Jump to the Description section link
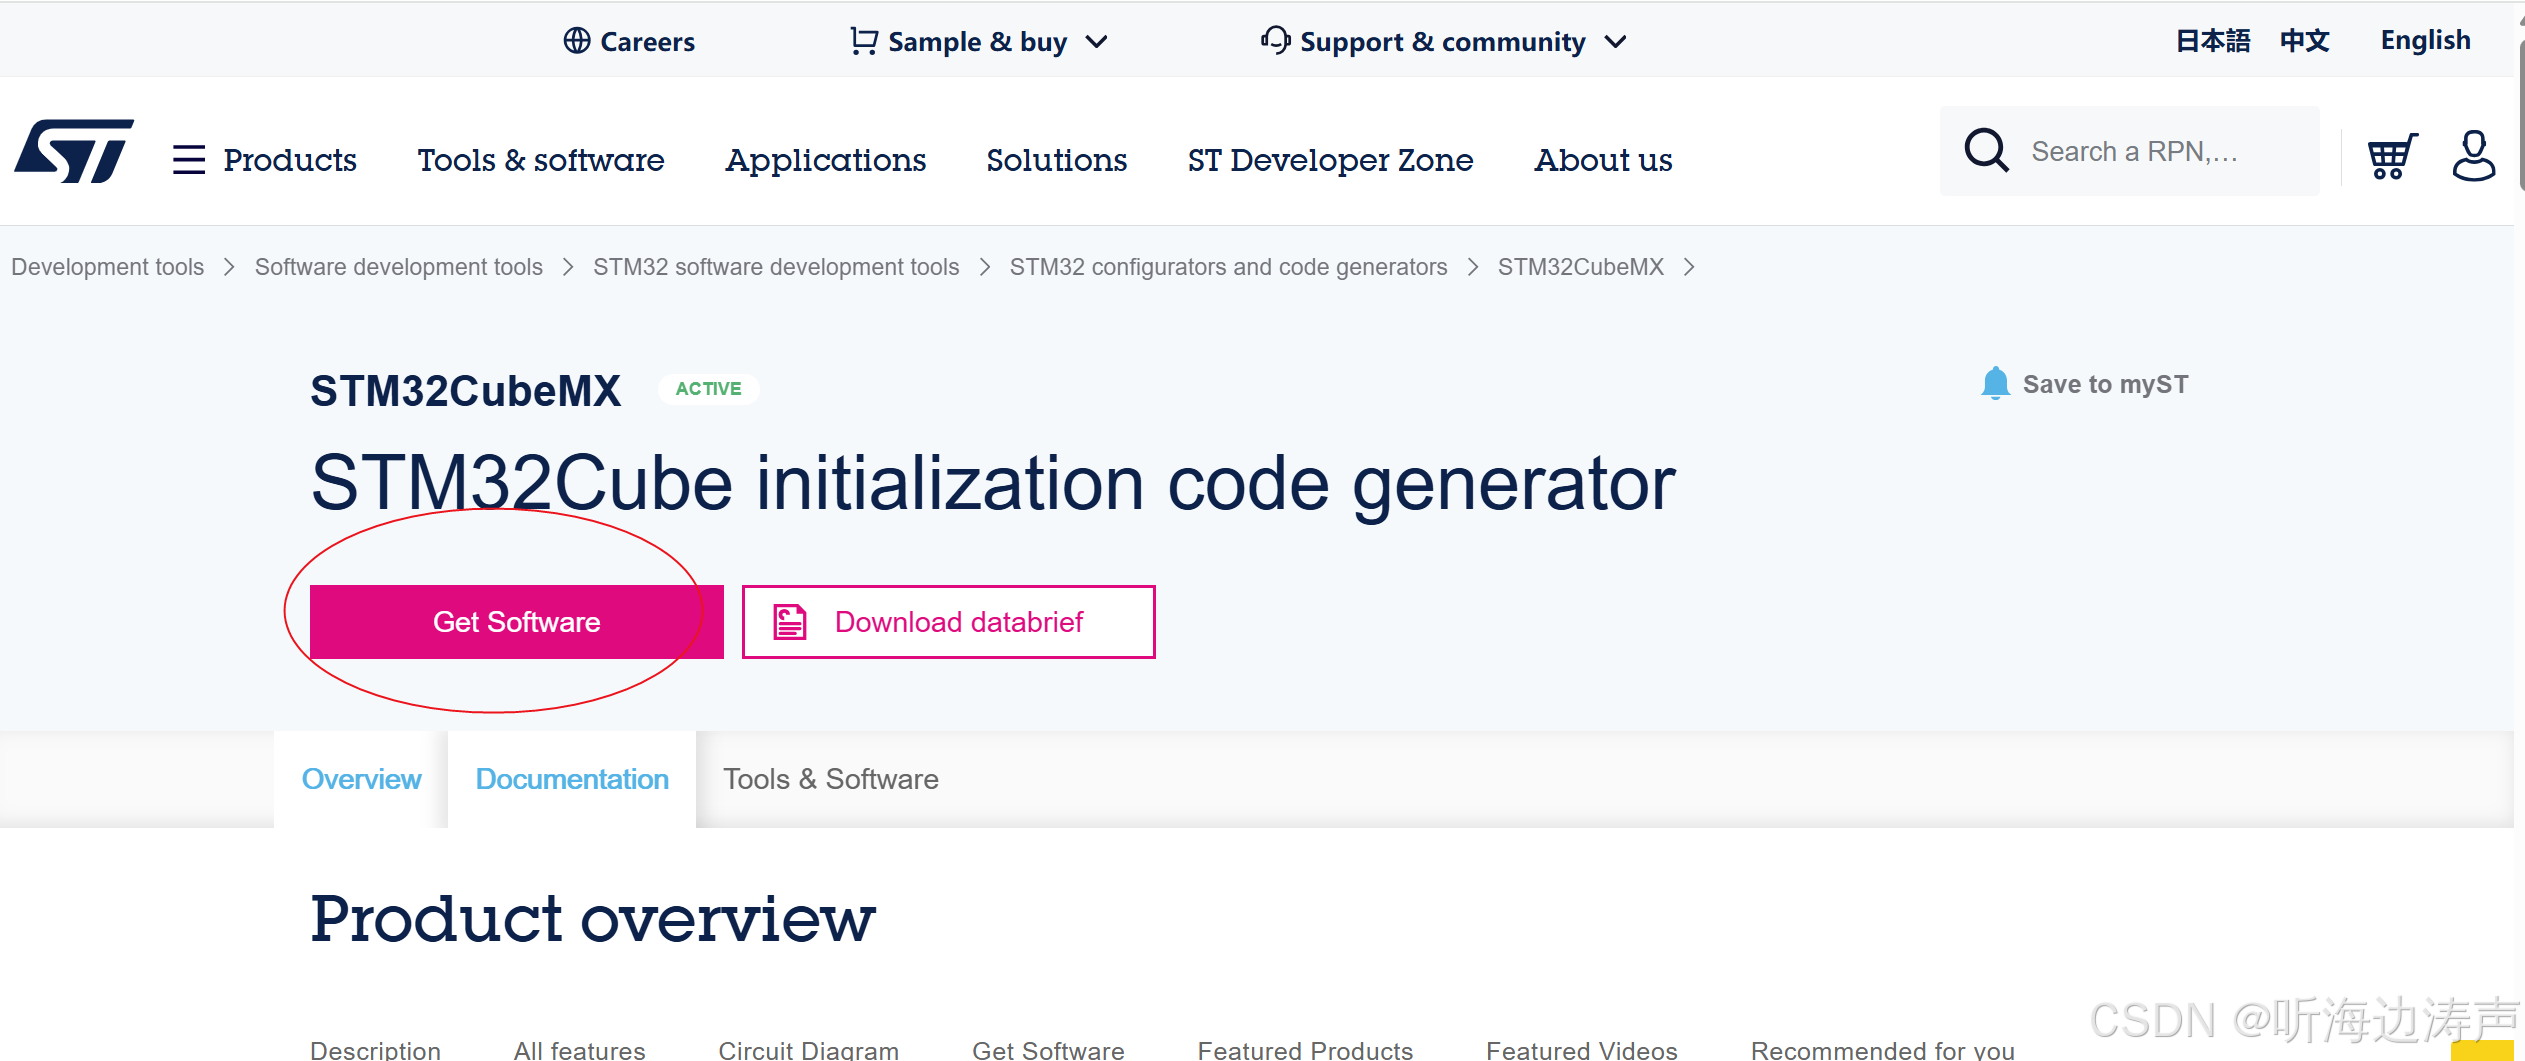This screenshot has width=2525, height=1061. click(x=375, y=1049)
